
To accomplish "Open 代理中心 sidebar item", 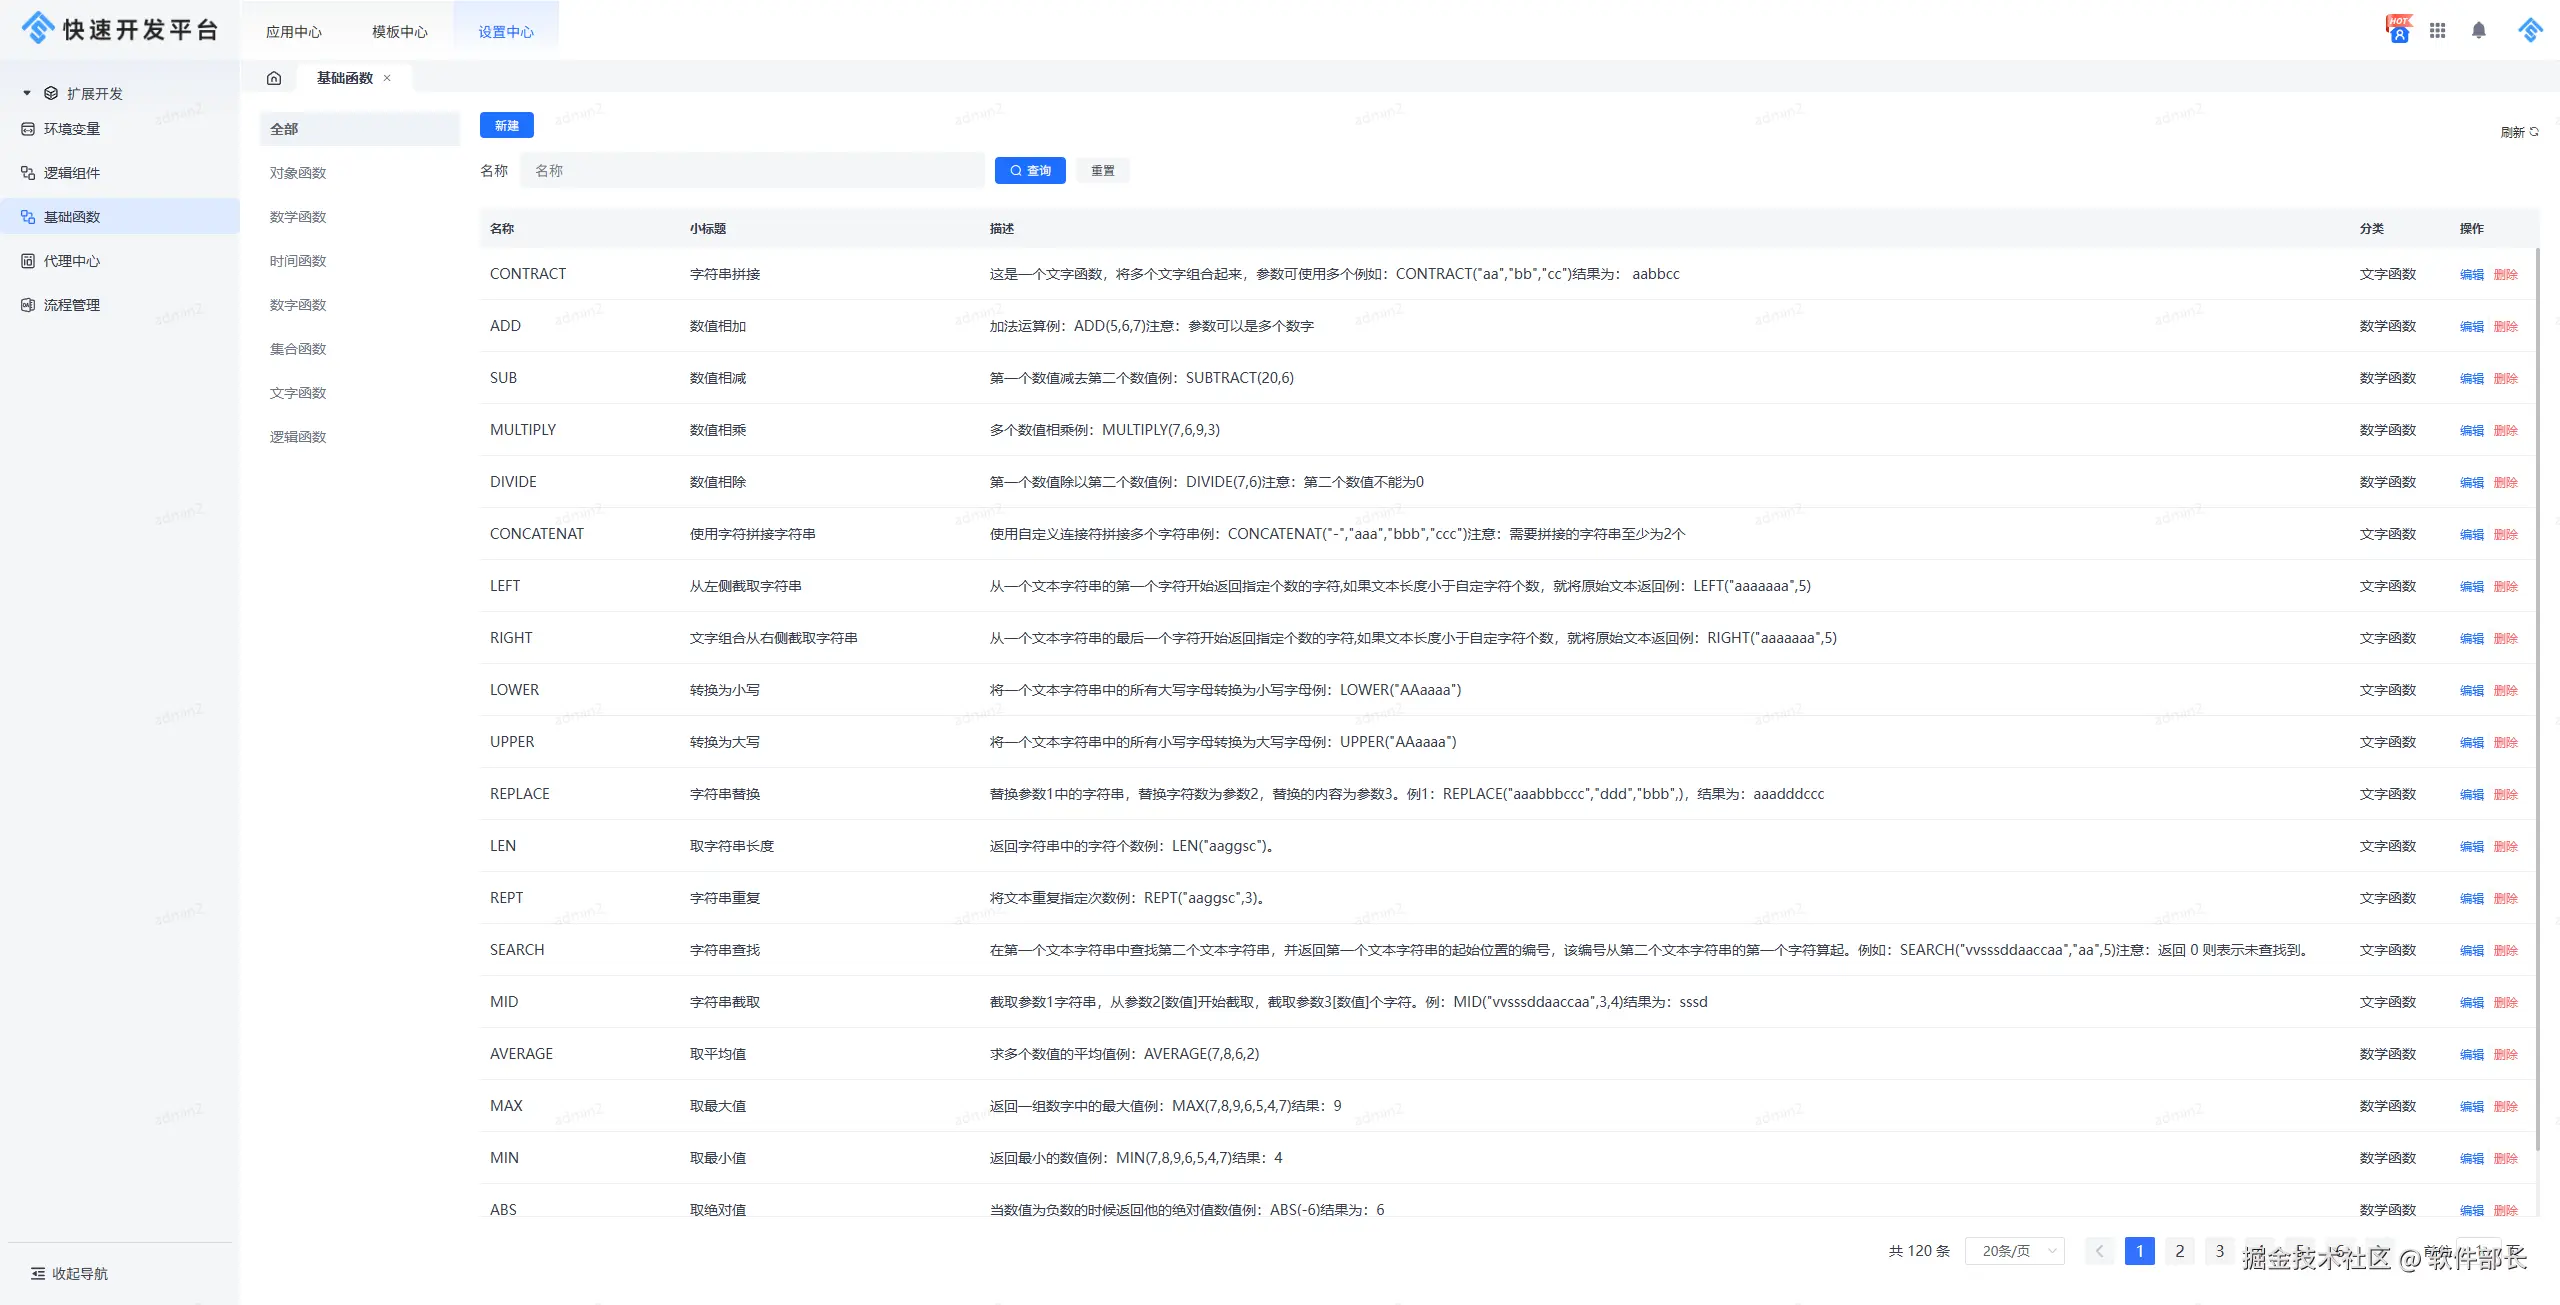I will (71, 261).
